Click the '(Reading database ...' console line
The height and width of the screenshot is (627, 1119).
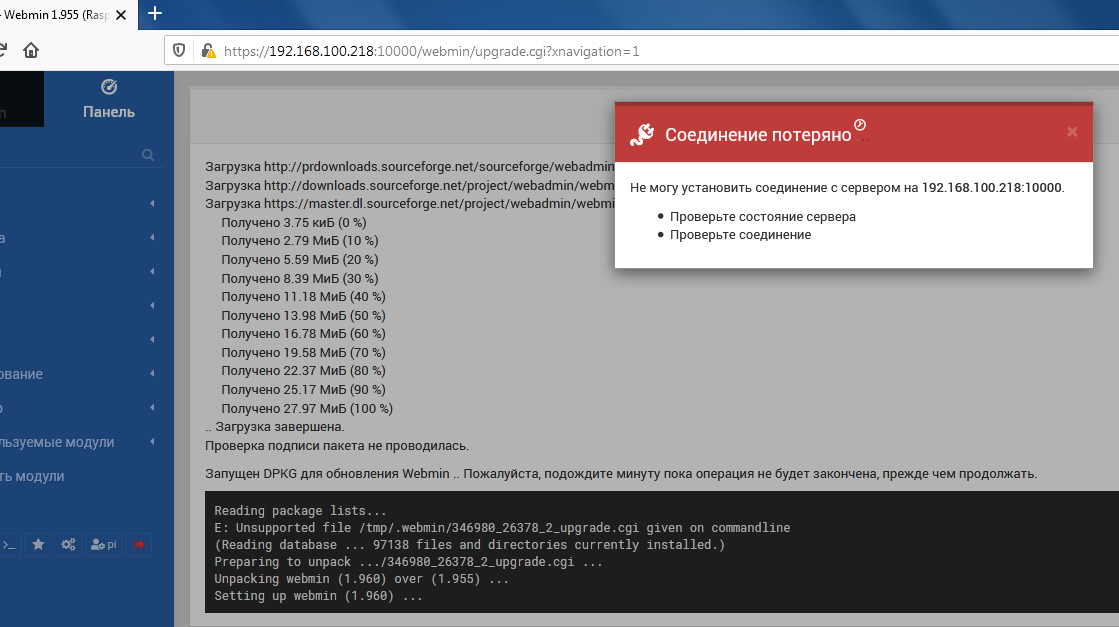coord(470,545)
